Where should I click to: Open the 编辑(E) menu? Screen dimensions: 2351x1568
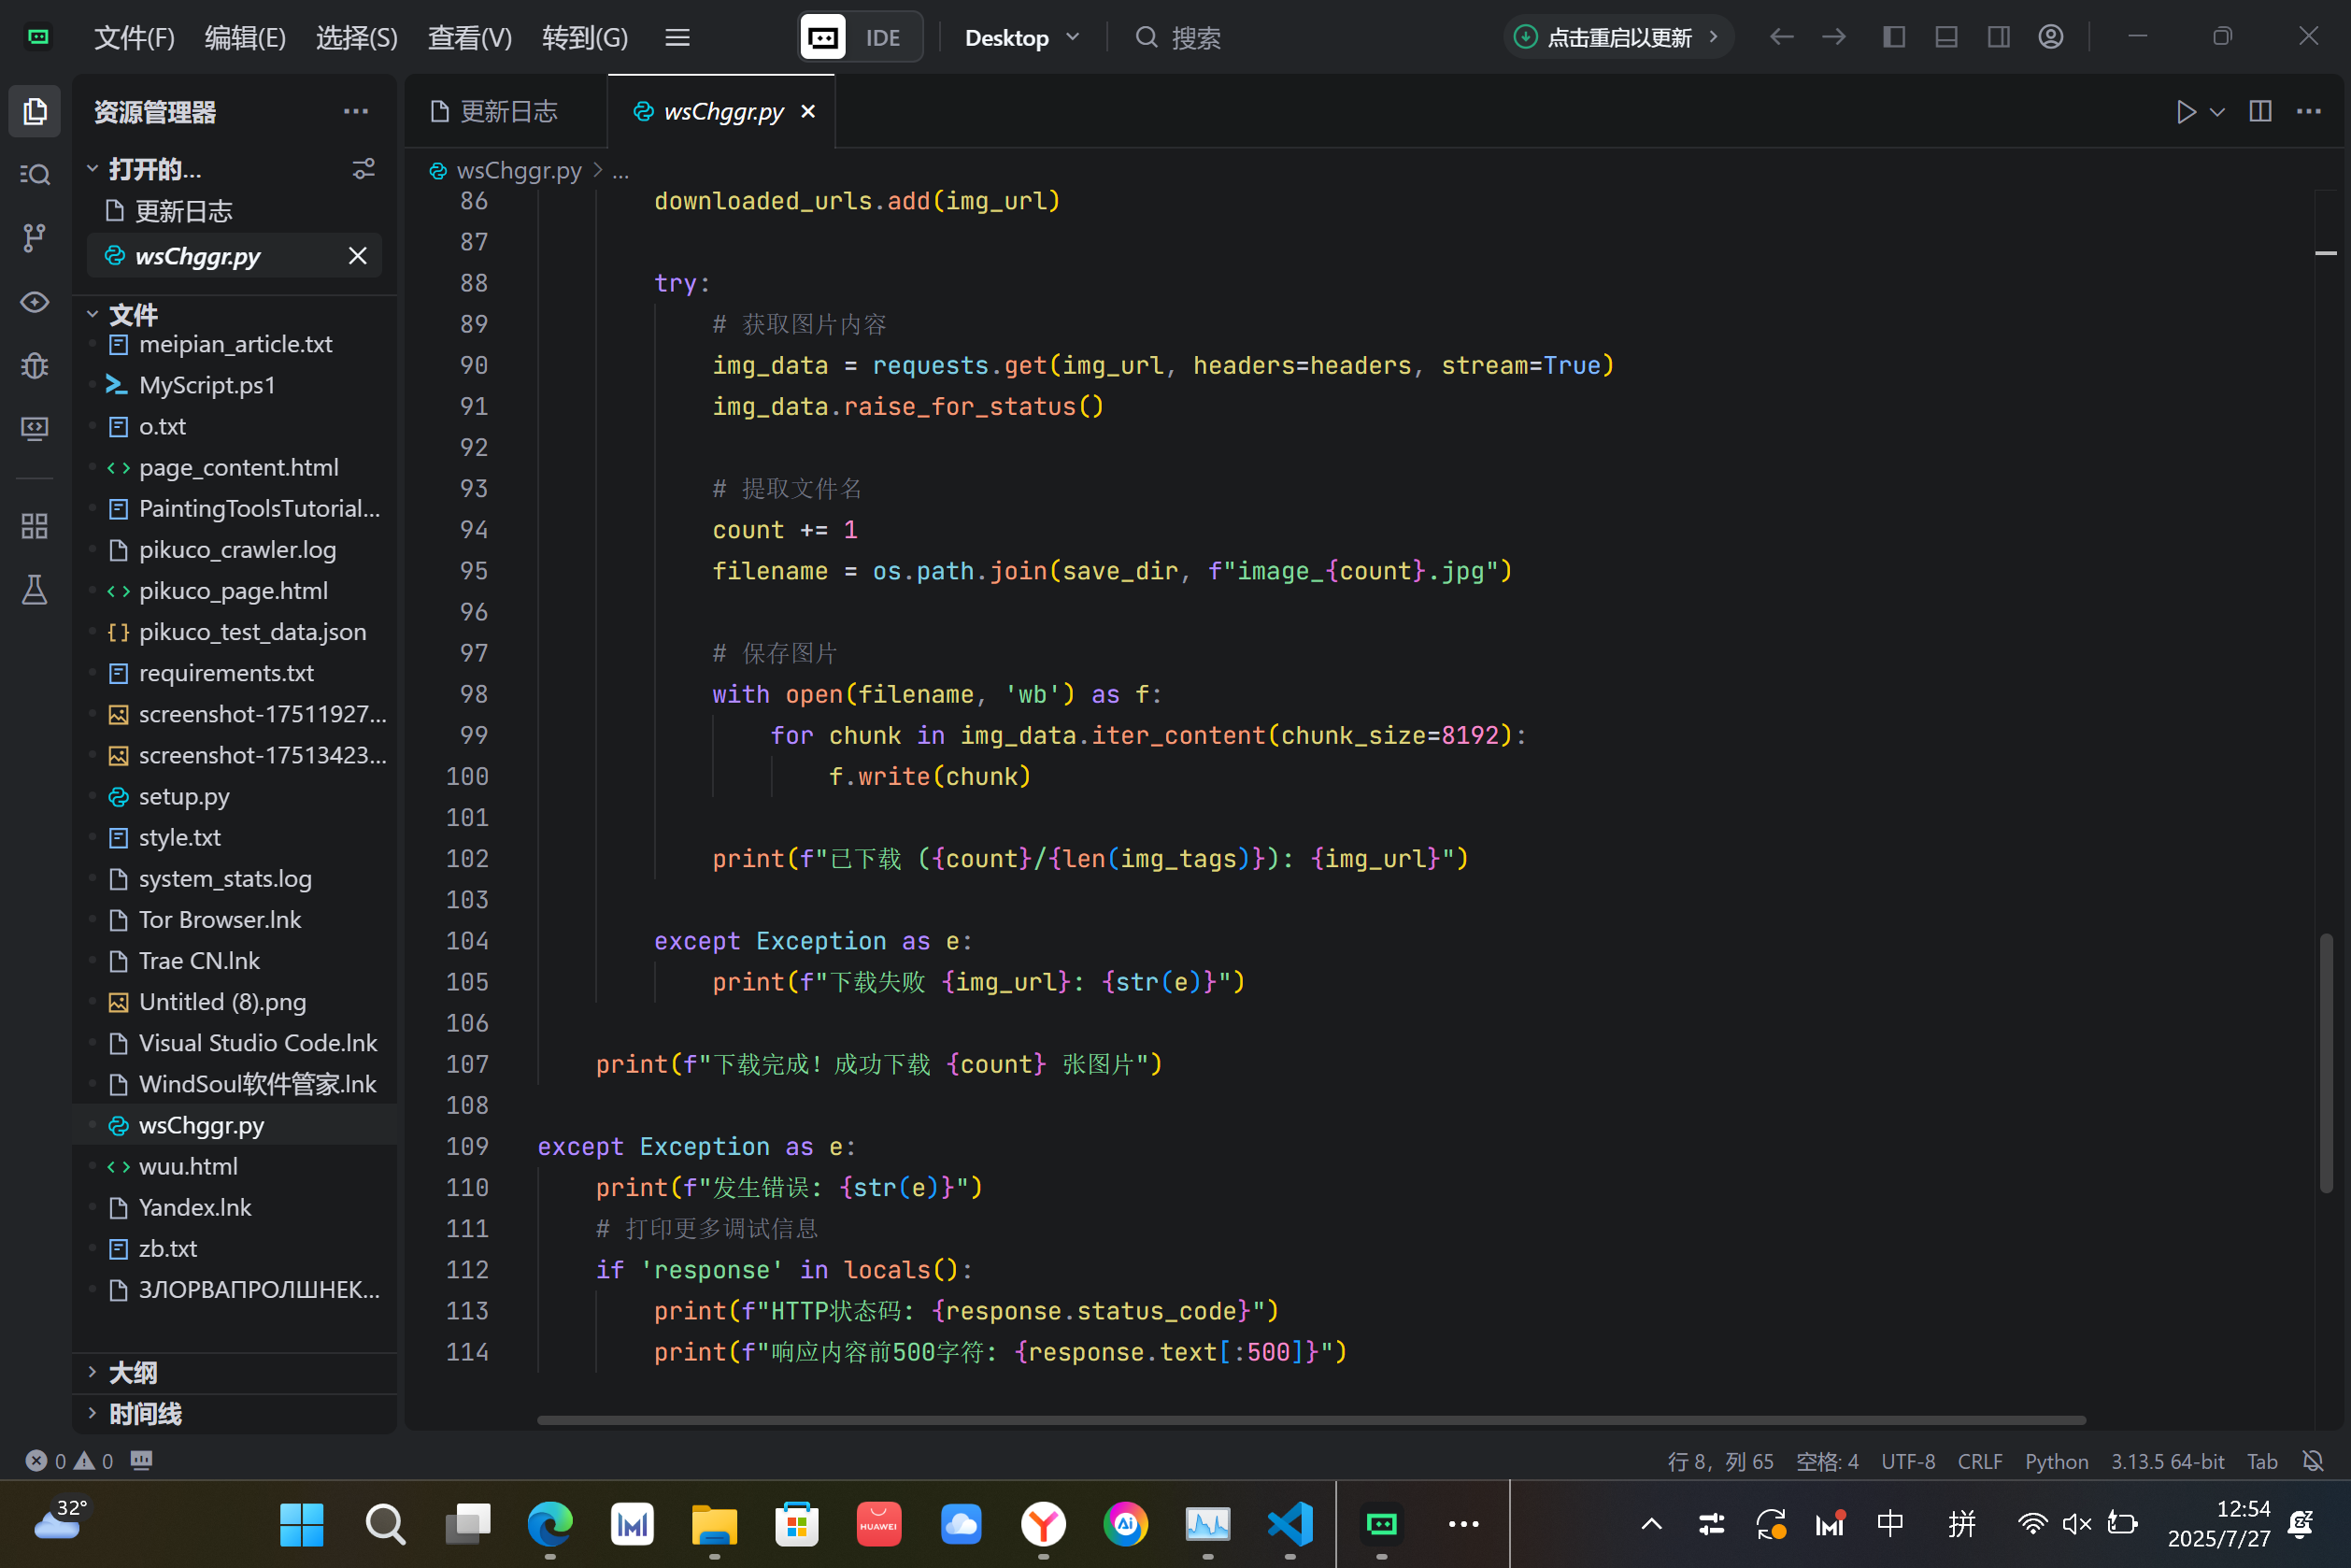(x=245, y=37)
